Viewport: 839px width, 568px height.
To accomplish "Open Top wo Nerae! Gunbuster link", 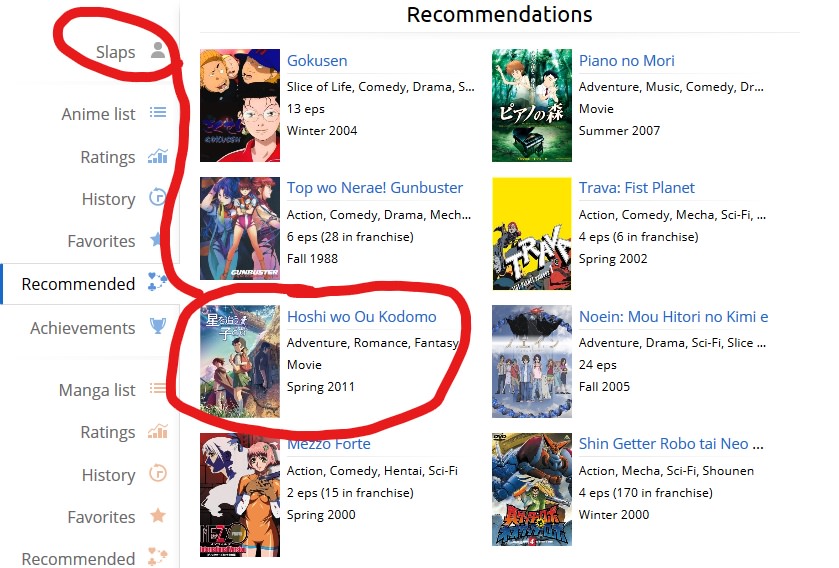I will point(375,188).
